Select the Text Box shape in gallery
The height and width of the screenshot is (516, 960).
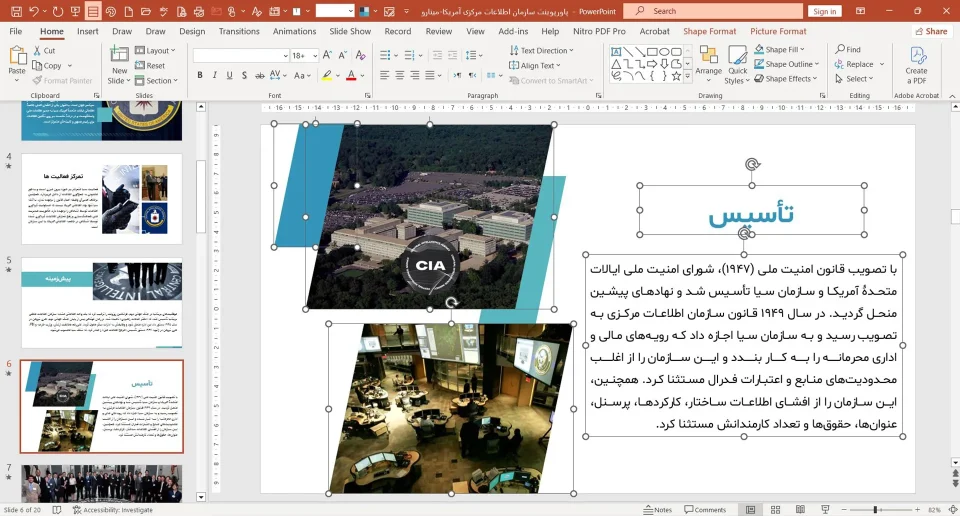coord(616,52)
